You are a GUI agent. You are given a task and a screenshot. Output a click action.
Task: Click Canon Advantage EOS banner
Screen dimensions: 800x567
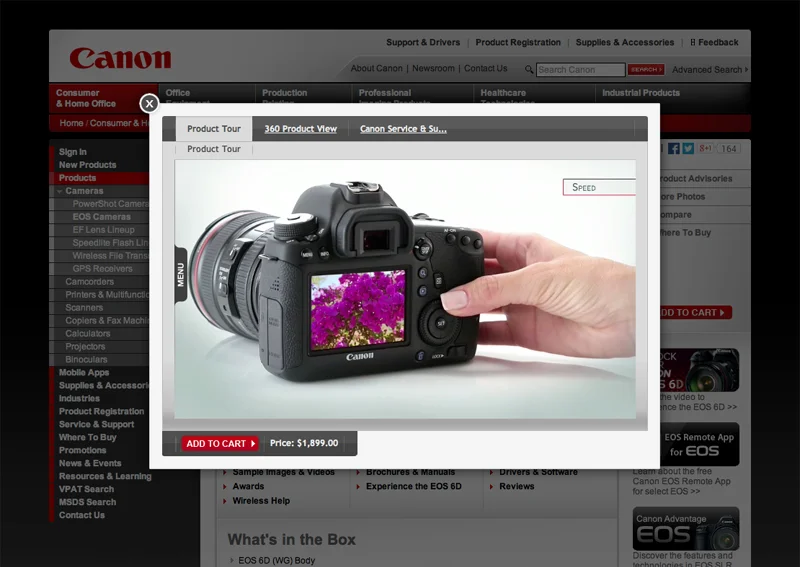pyautogui.click(x=686, y=529)
